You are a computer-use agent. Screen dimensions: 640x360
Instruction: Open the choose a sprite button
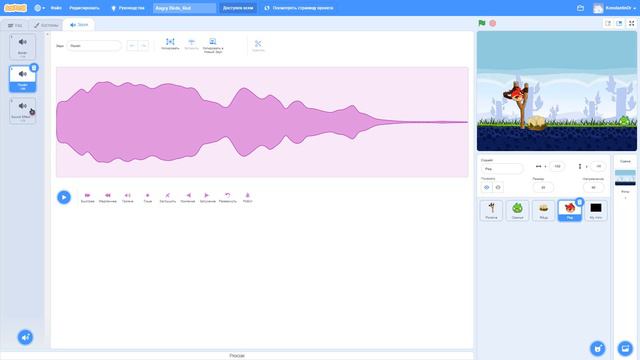pos(598,349)
